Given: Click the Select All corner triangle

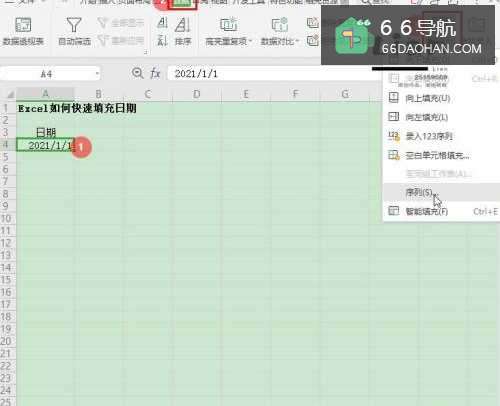Looking at the screenshot, I should 10,95.
